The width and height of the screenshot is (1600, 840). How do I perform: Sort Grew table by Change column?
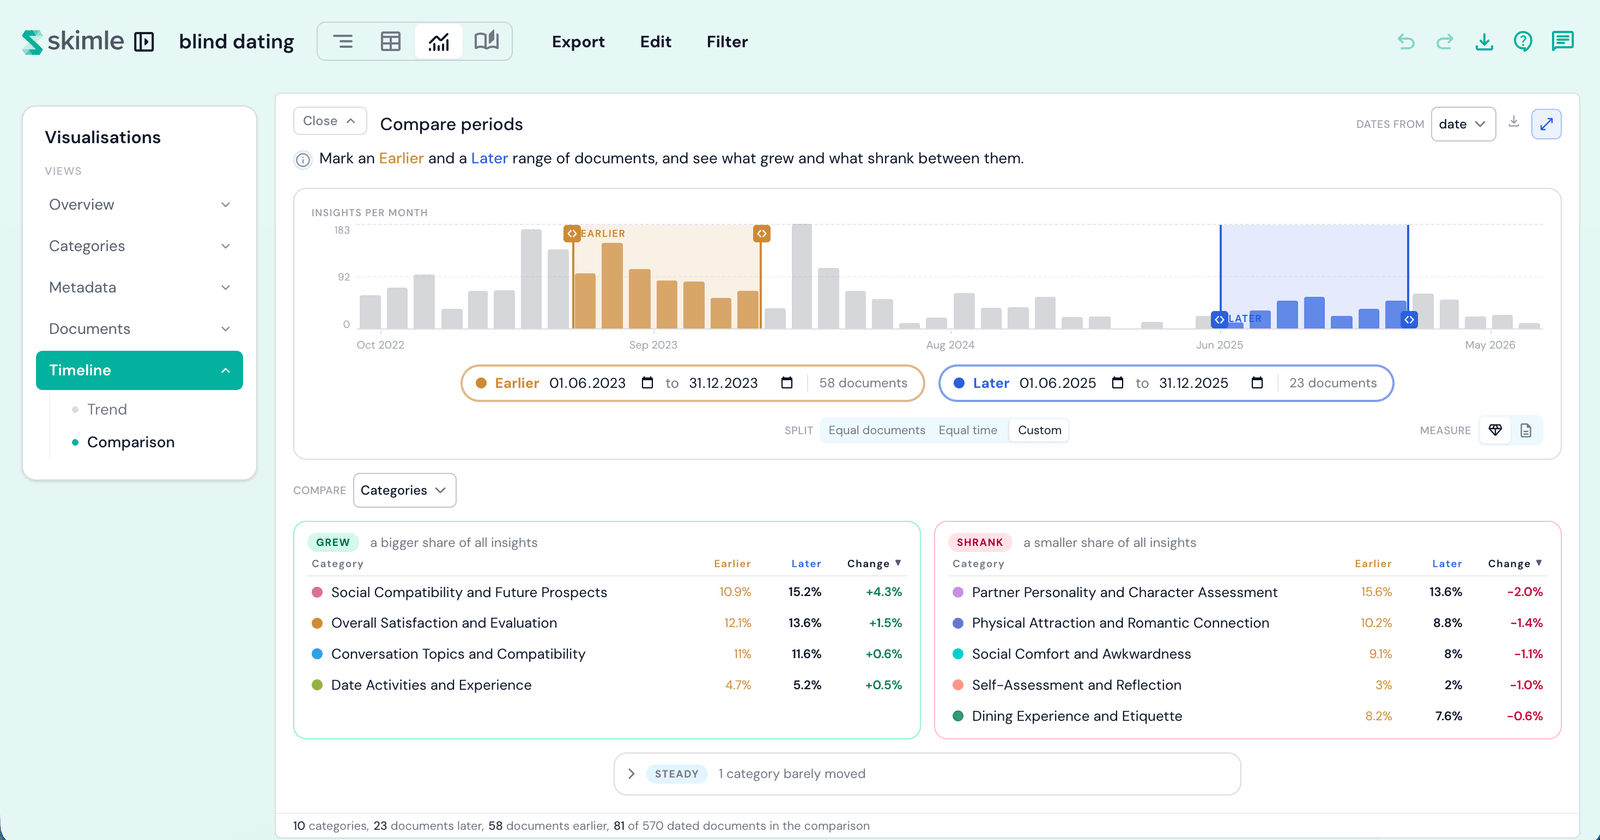(874, 564)
